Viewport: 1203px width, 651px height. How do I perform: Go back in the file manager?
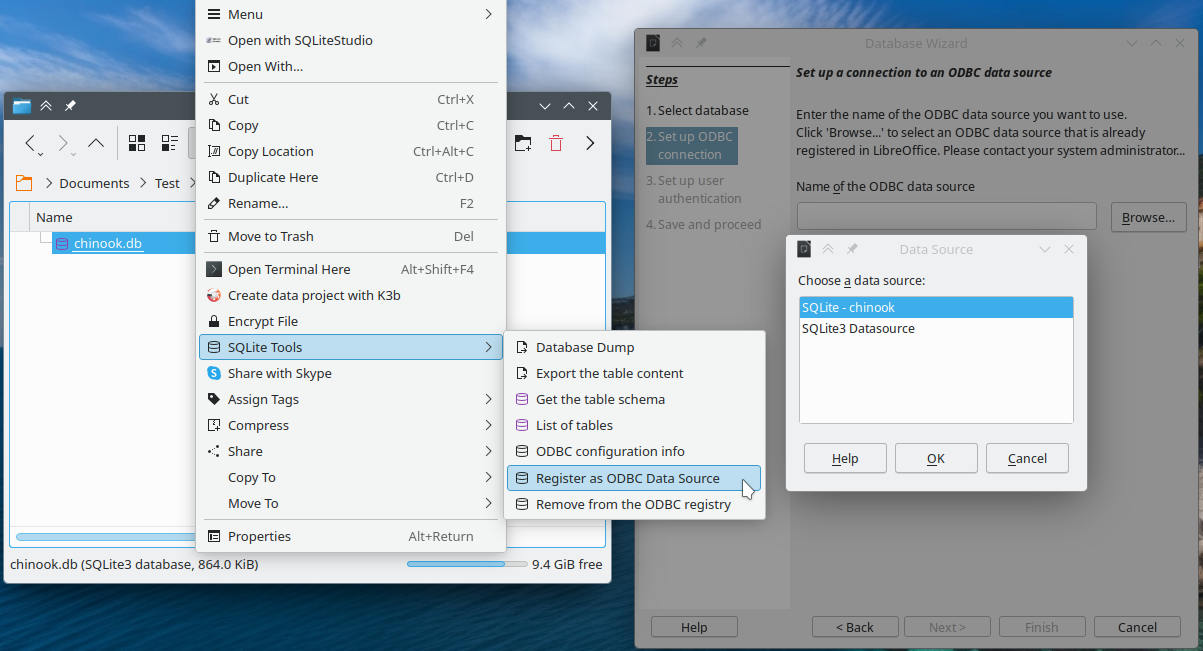(x=33, y=143)
